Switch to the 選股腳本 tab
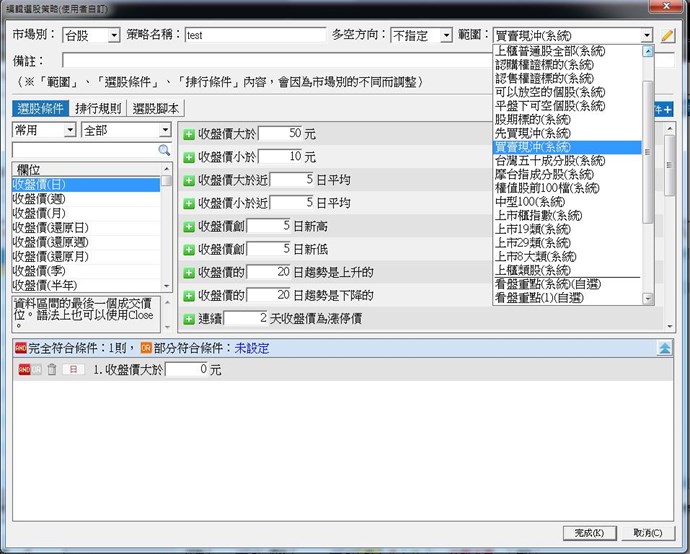This screenshot has height=554, width=690. [x=158, y=108]
